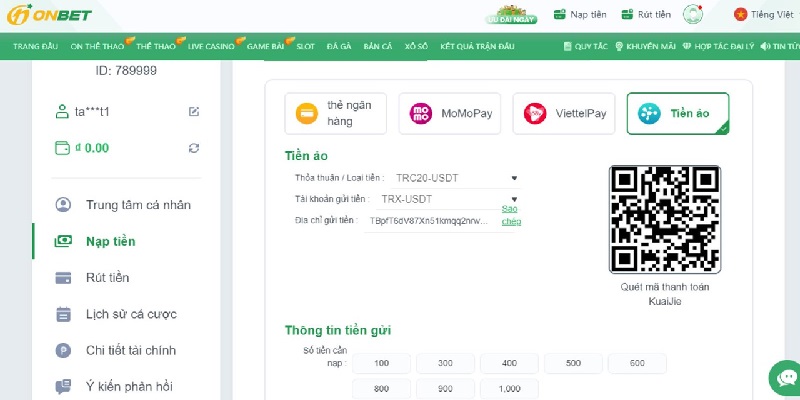Viewport: 800px width, 400px height.
Task: Open the user avatar in header
Action: 693,14
